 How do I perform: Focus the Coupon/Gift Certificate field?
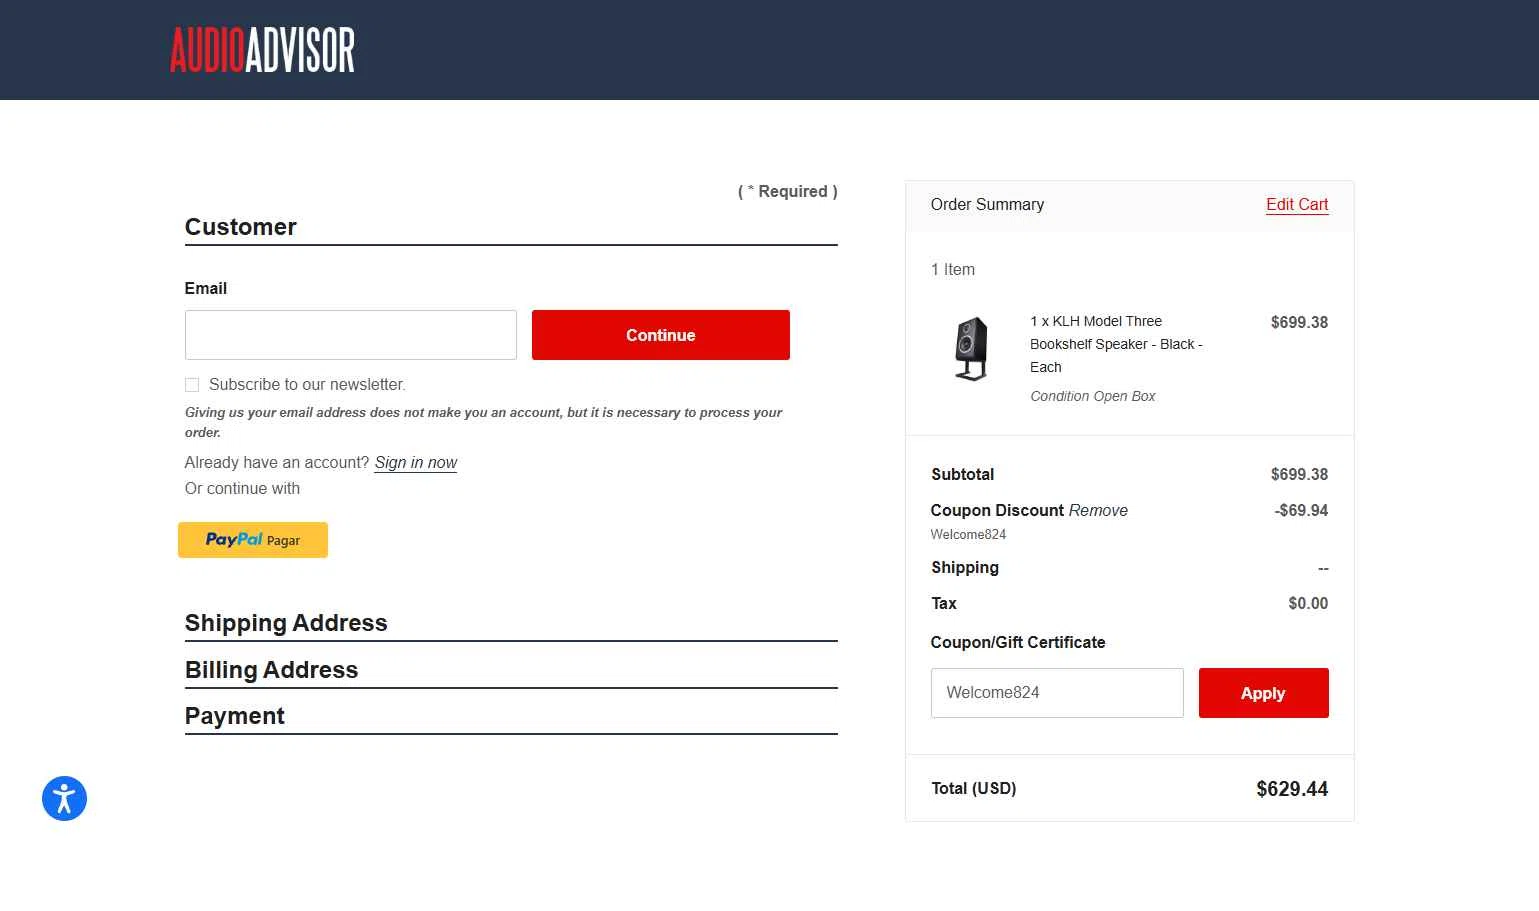1057,693
